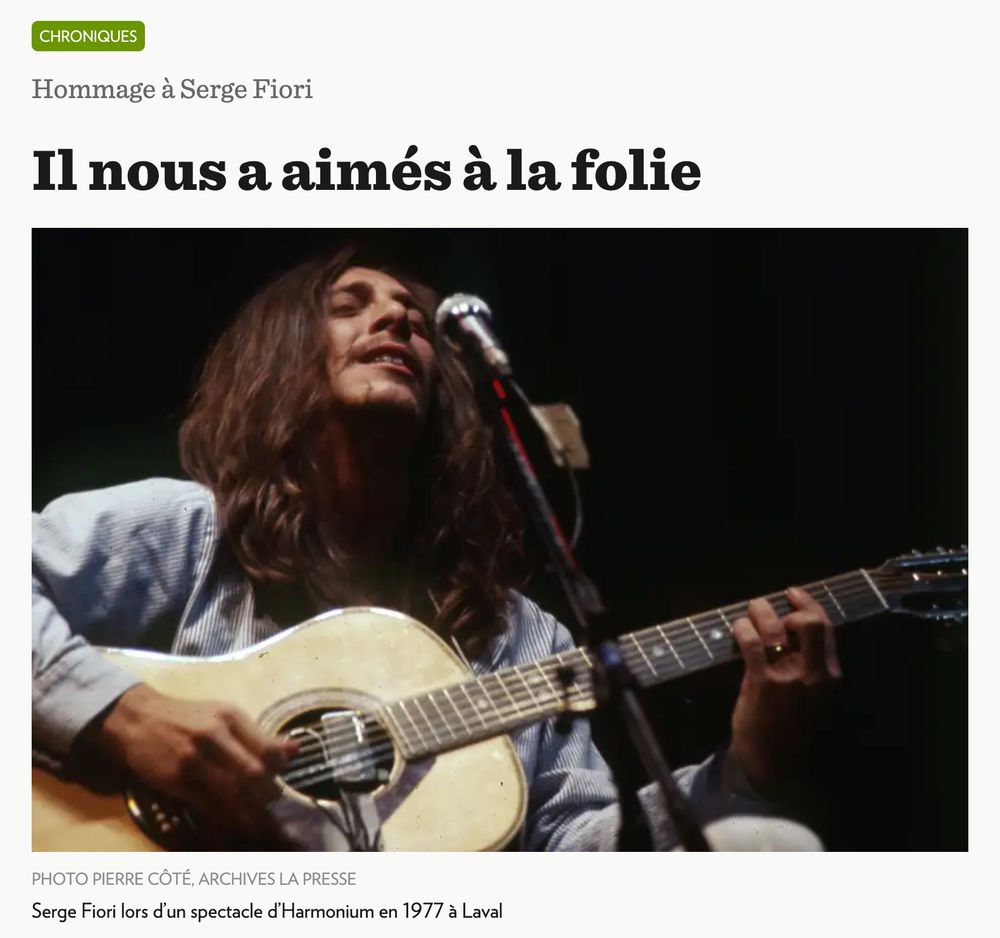Select the word "folie" in the headline
Screen dimensions: 1000x938
(x=636, y=170)
